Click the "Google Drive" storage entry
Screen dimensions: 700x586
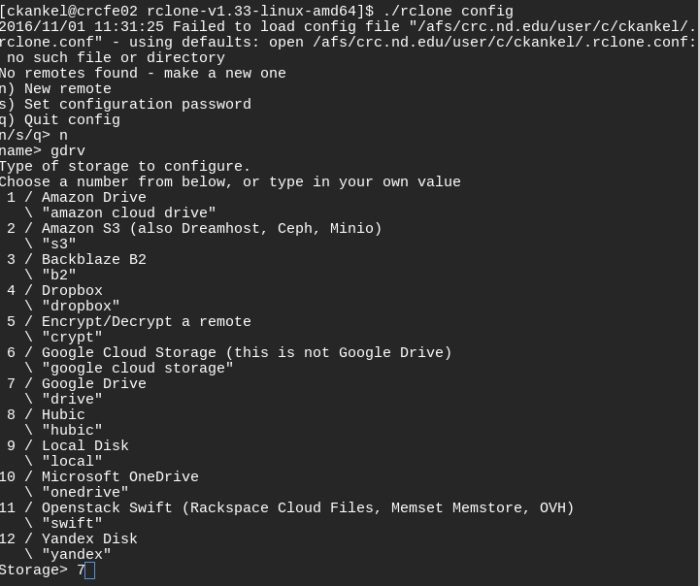pyautogui.click(x=94, y=384)
